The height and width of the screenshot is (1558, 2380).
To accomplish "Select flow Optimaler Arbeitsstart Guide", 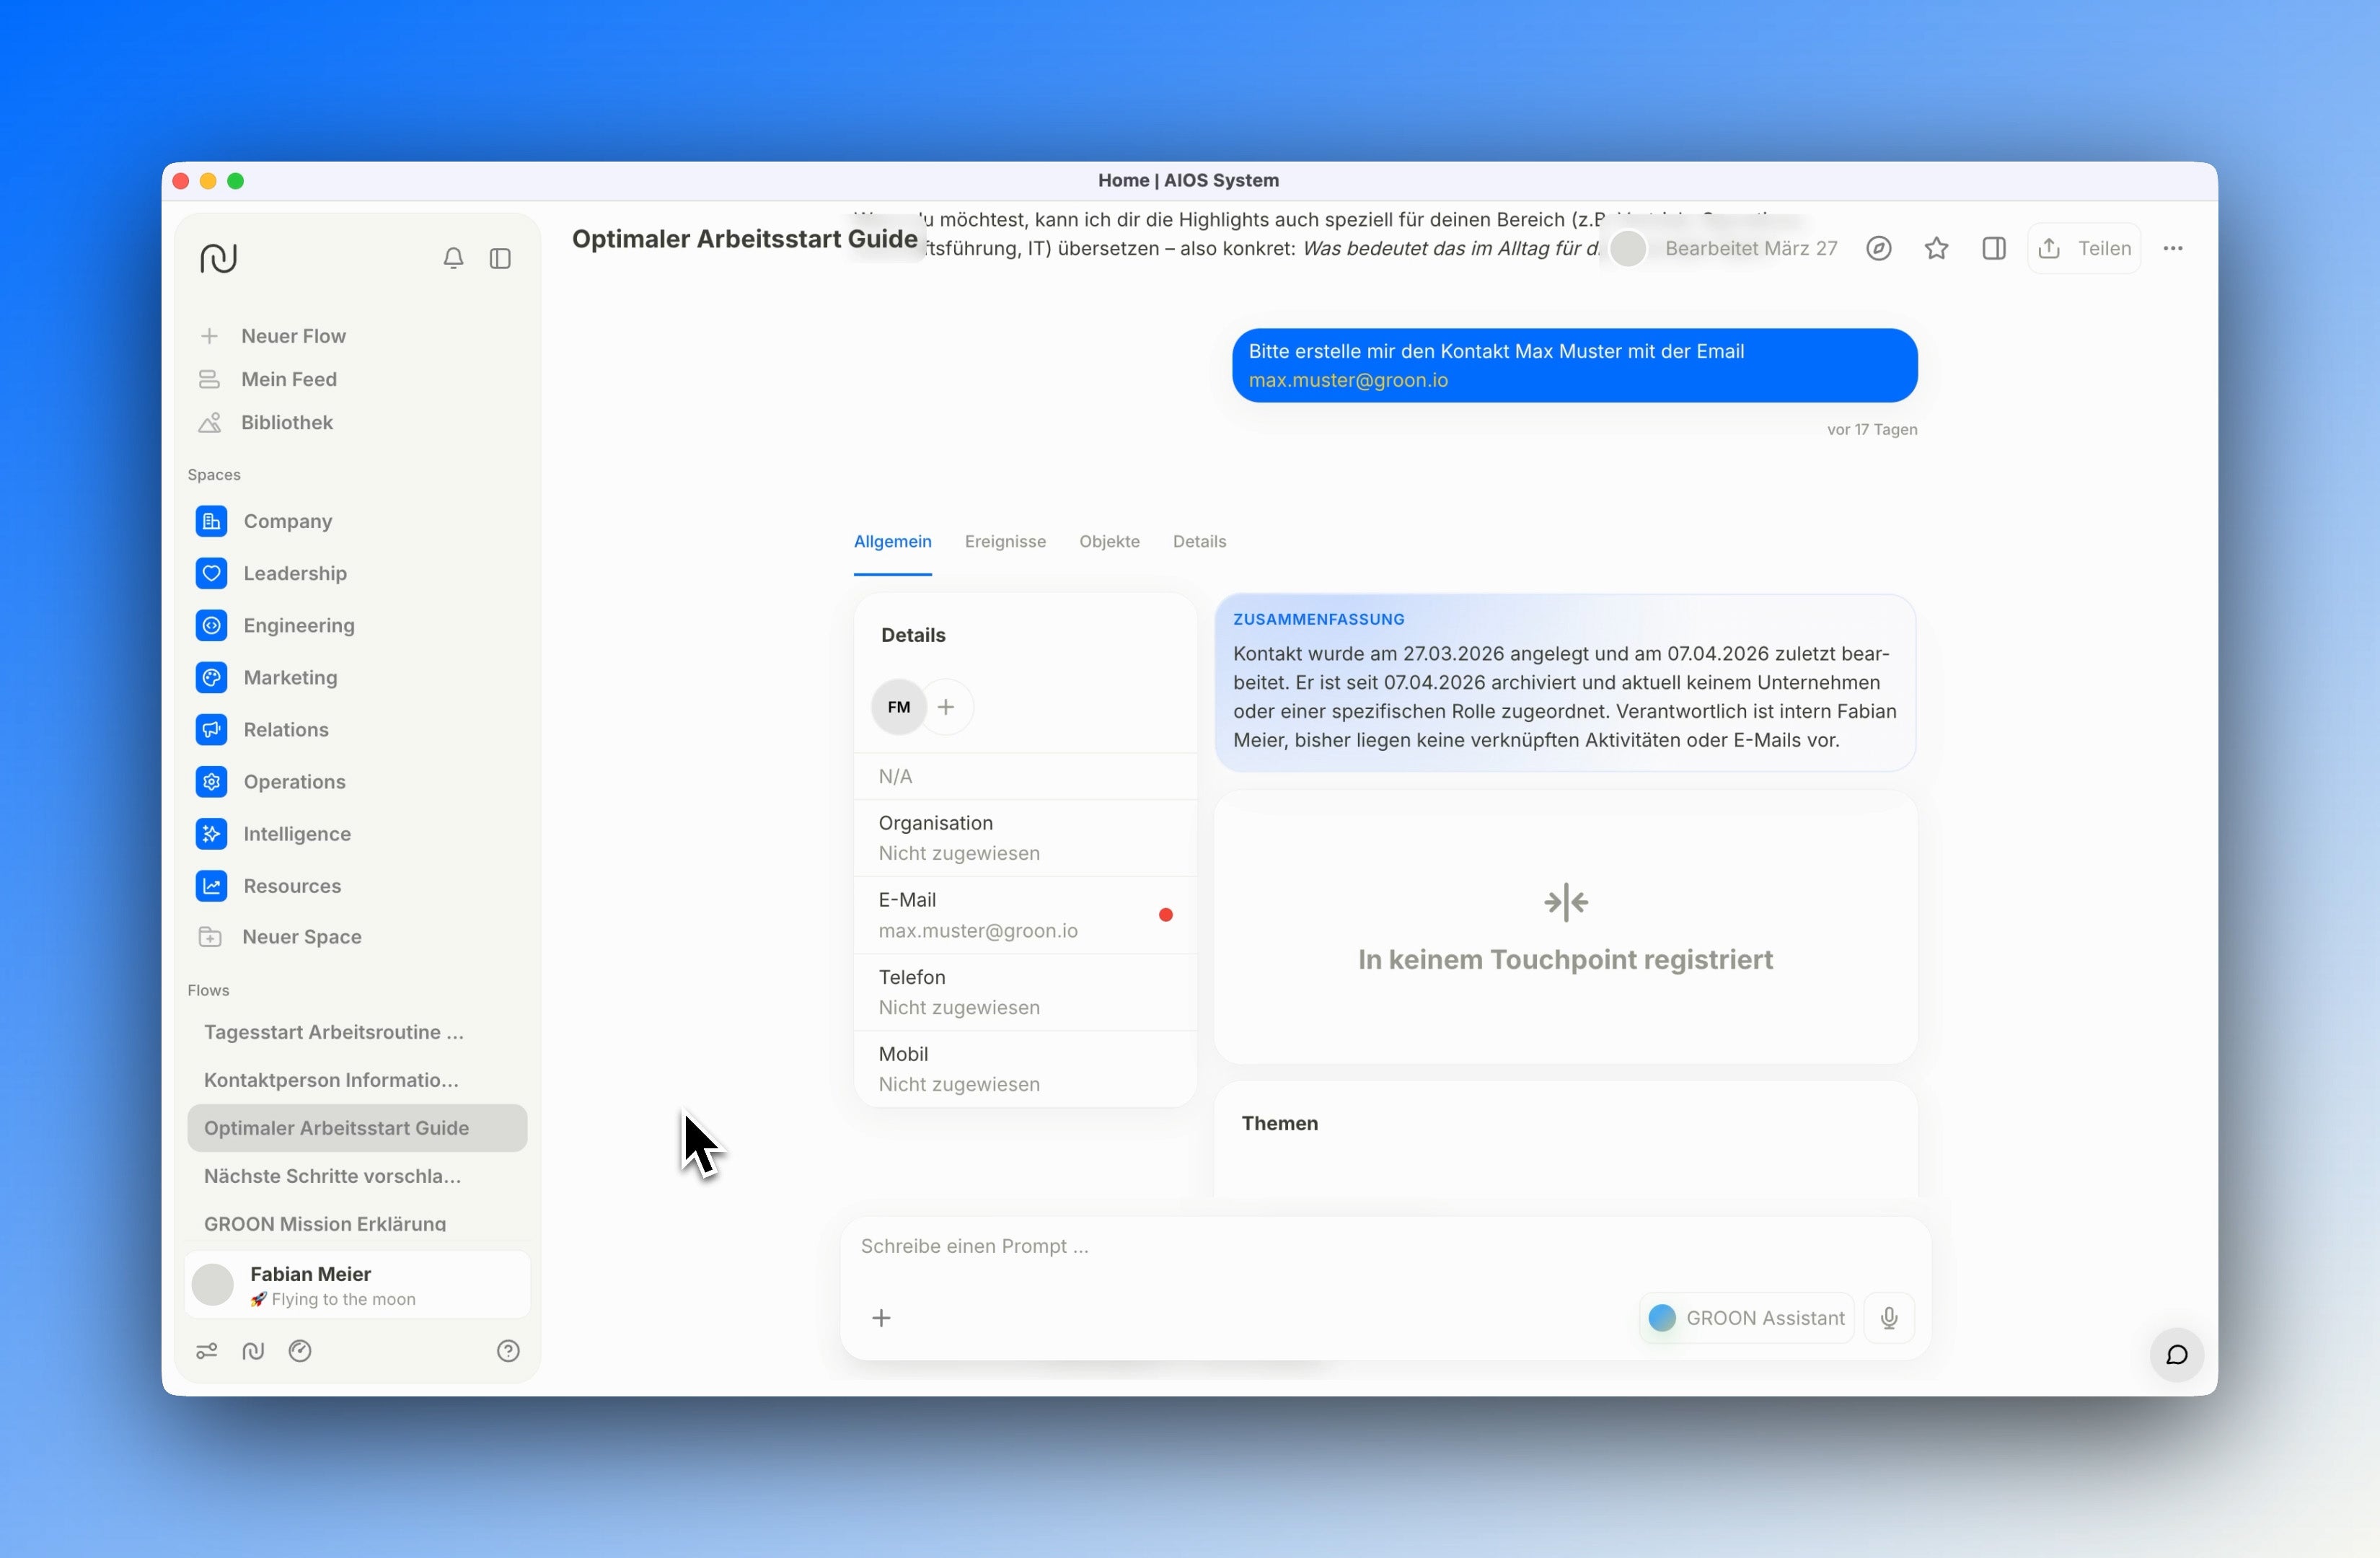I will pyautogui.click(x=357, y=1128).
